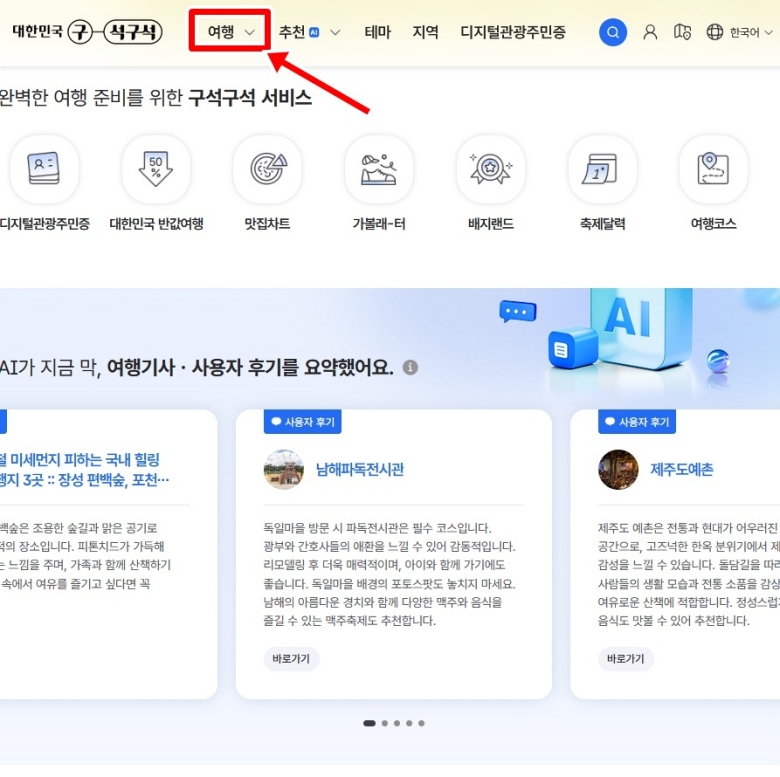Open the 대한민국 반값여행 discount icon
780x777 pixels.
156,169
